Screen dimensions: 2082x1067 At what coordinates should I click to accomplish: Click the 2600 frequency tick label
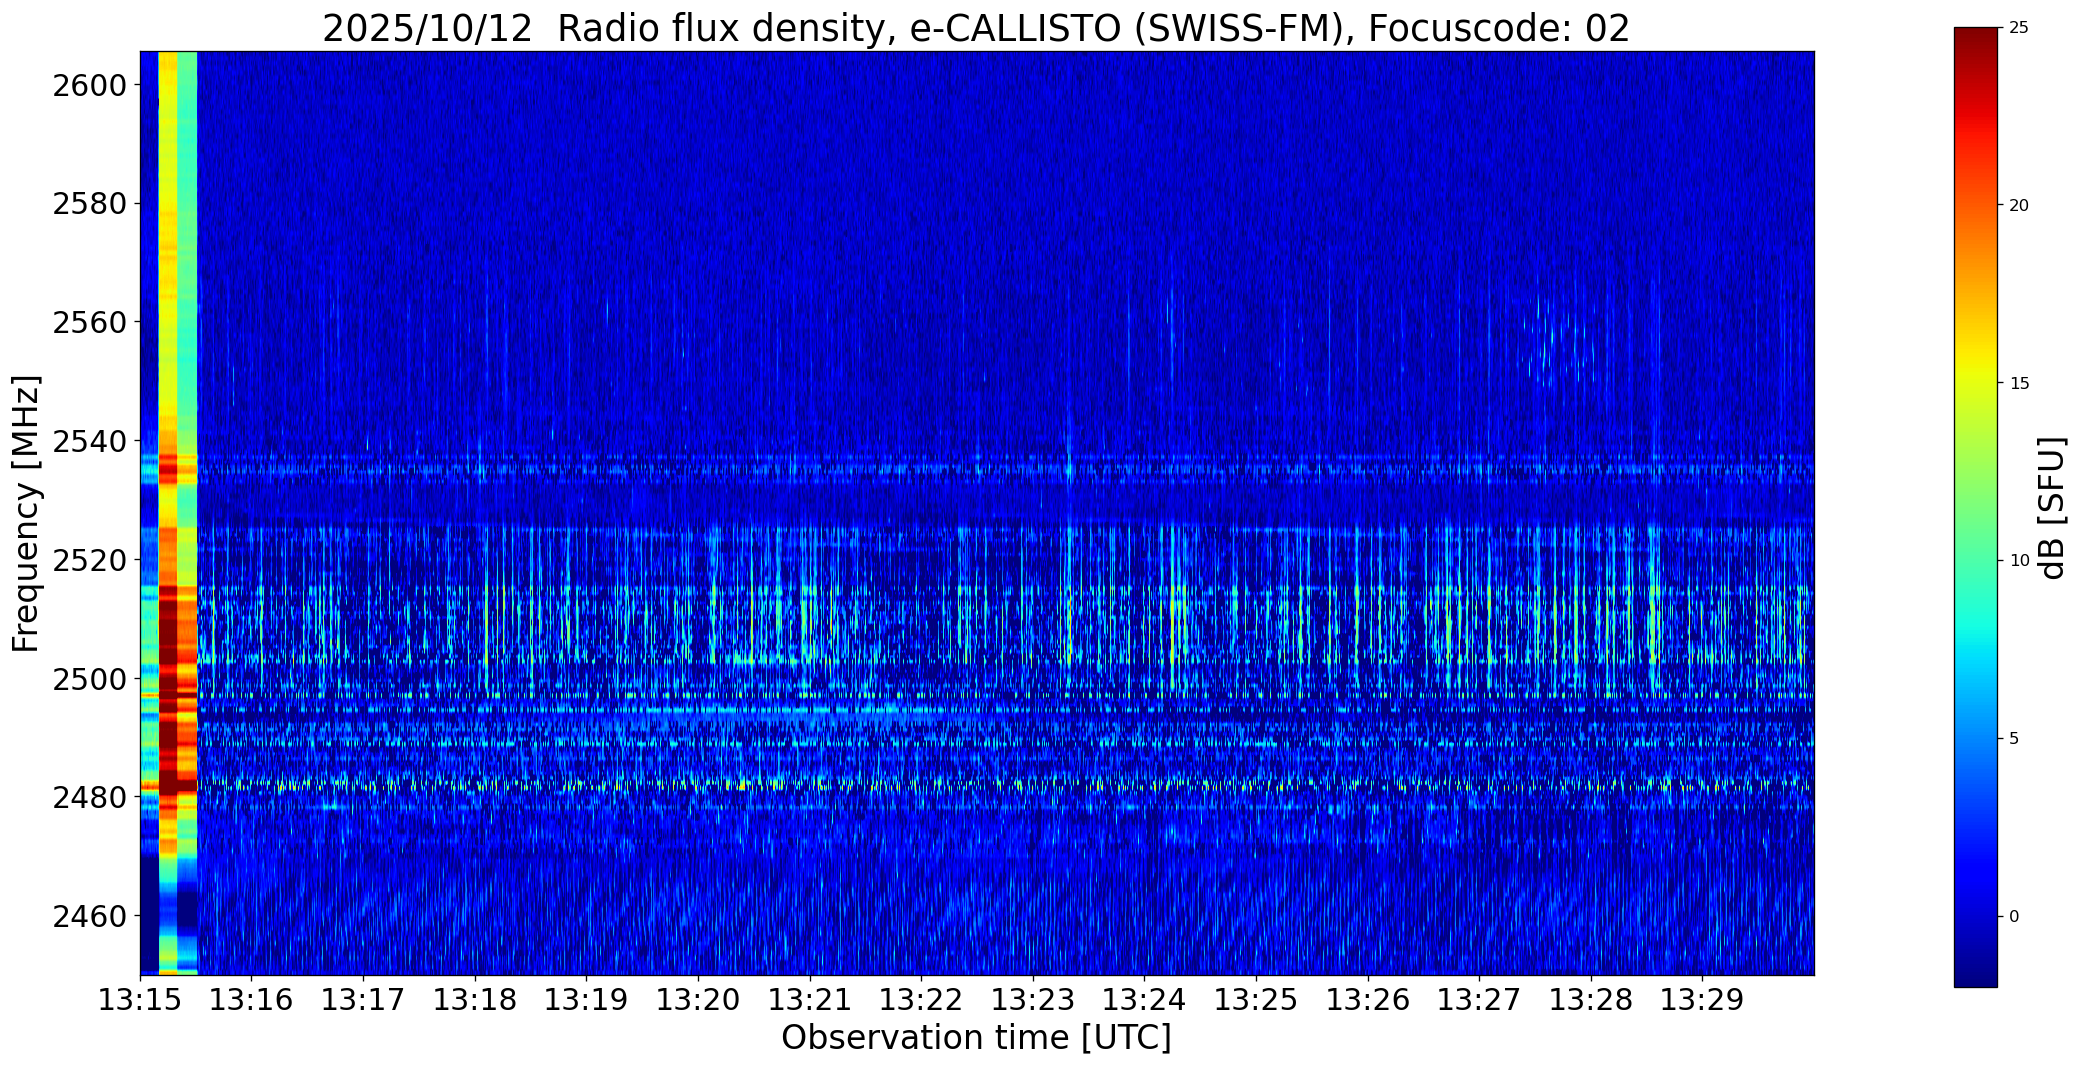[90, 85]
